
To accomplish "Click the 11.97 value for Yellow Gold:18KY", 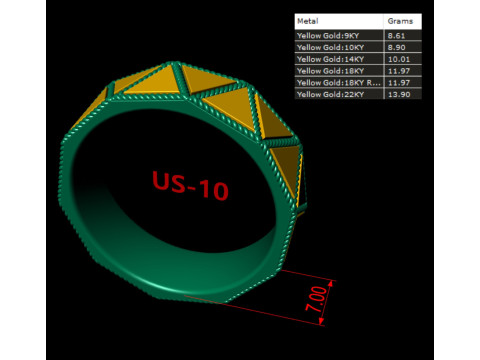I will [399, 71].
